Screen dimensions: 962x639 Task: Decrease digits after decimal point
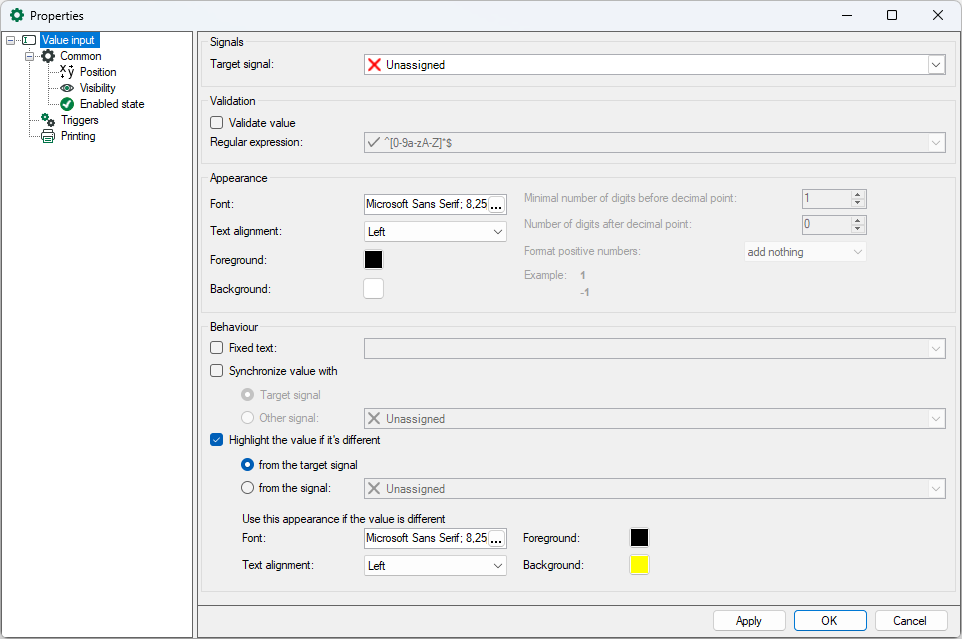click(x=858, y=229)
